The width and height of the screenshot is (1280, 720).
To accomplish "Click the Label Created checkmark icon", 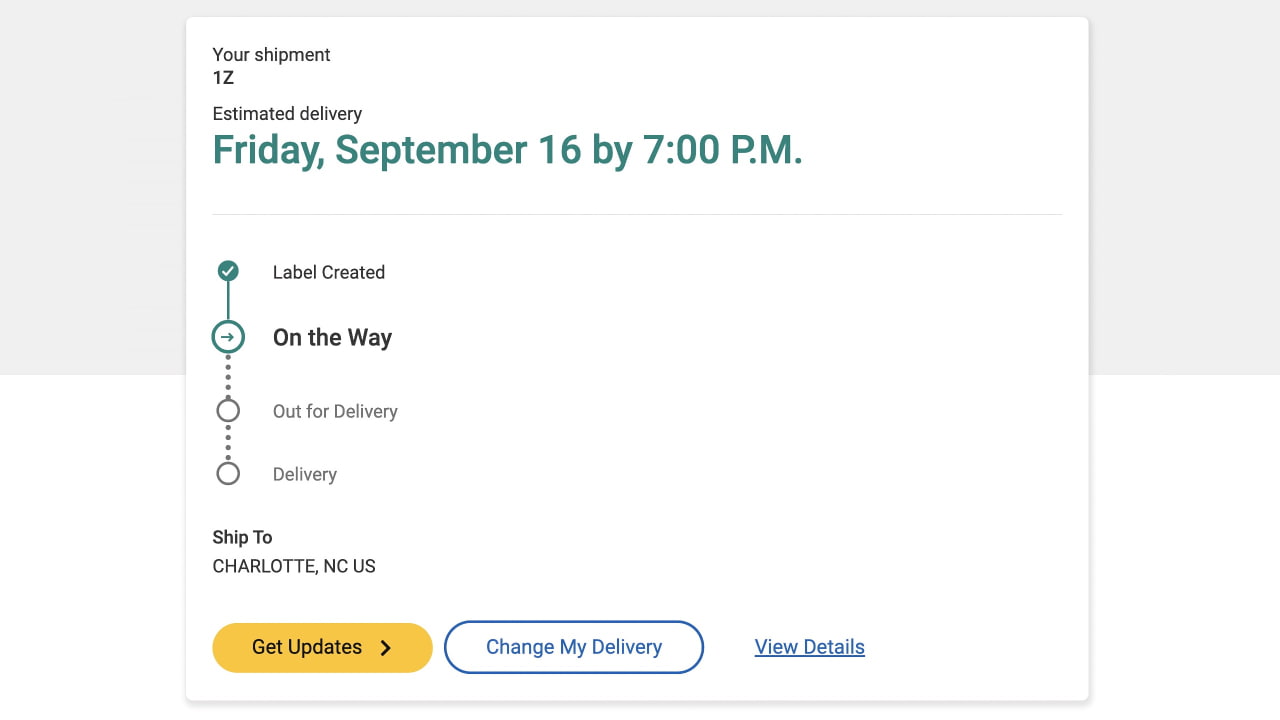I will click(x=228, y=271).
